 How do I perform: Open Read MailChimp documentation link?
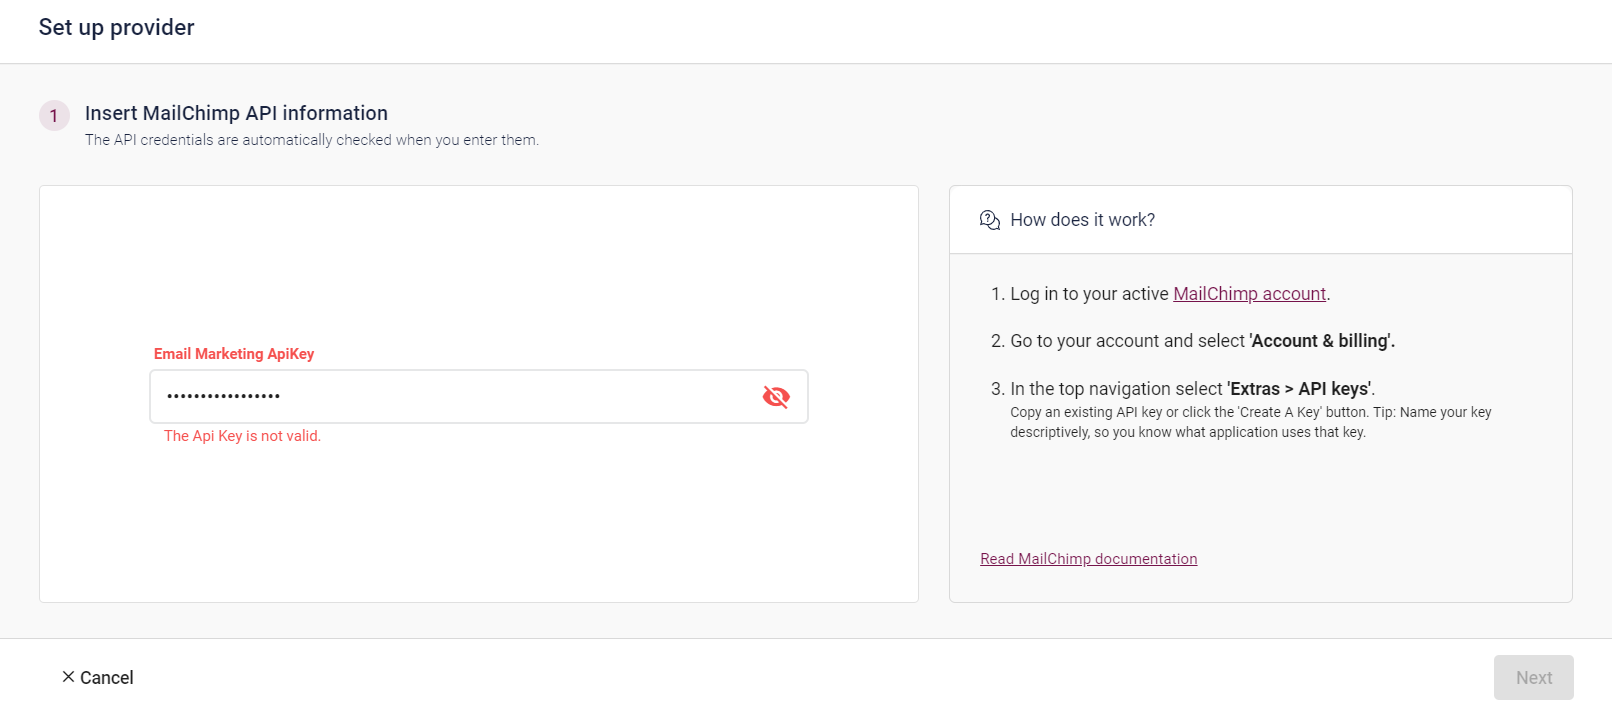[x=1088, y=559]
